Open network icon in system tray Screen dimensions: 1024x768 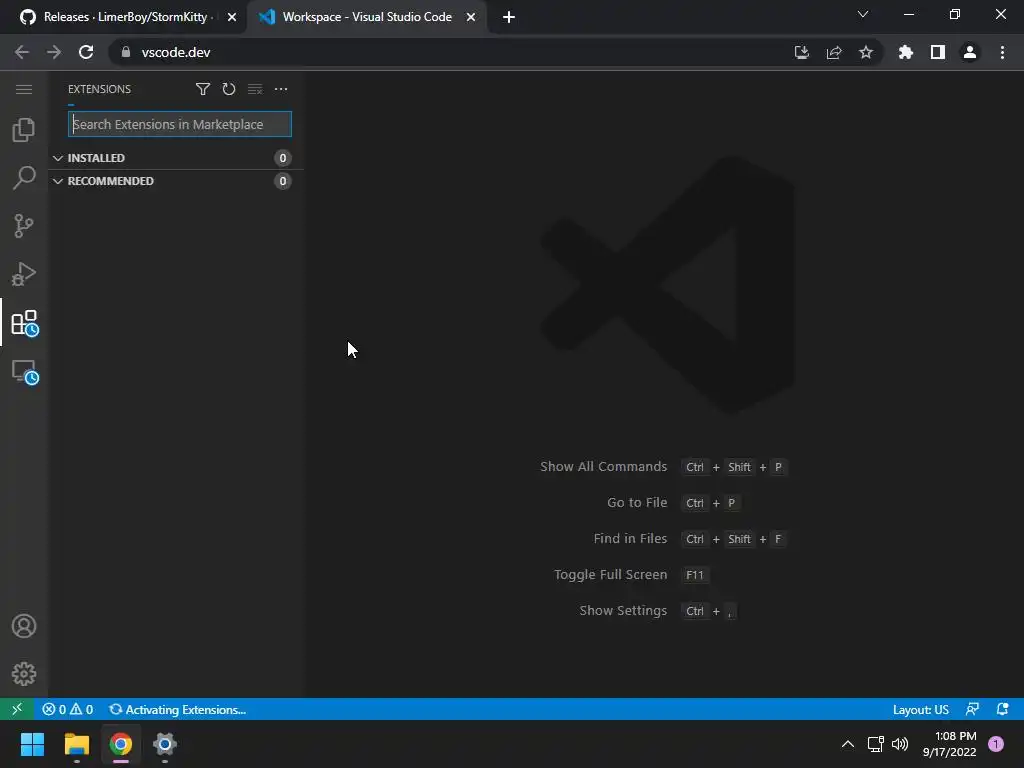pyautogui.click(x=876, y=744)
